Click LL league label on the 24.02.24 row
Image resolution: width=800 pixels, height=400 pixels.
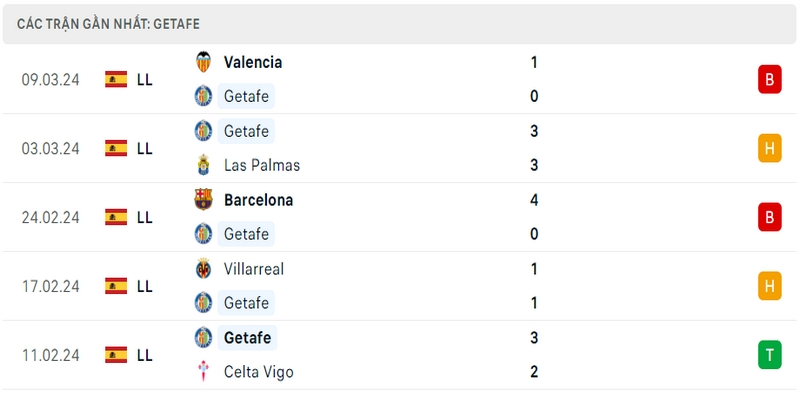pyautogui.click(x=145, y=217)
